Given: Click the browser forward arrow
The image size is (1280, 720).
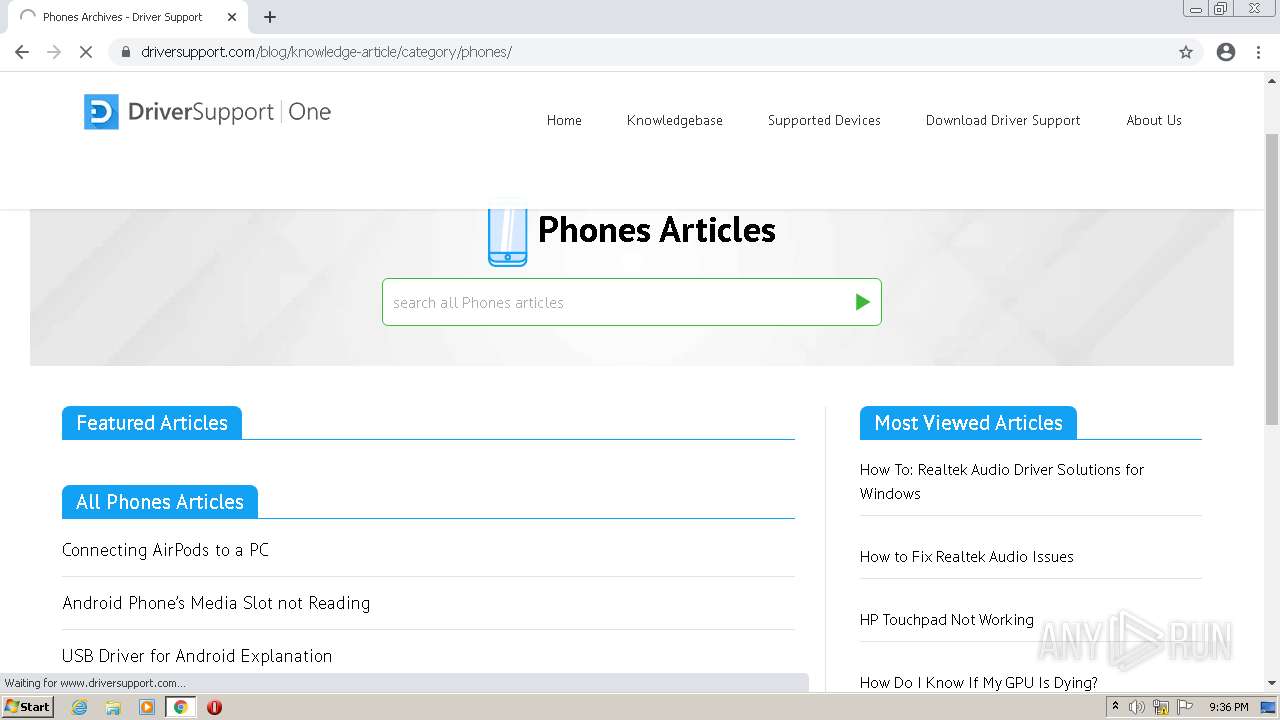Looking at the screenshot, I should (x=54, y=52).
